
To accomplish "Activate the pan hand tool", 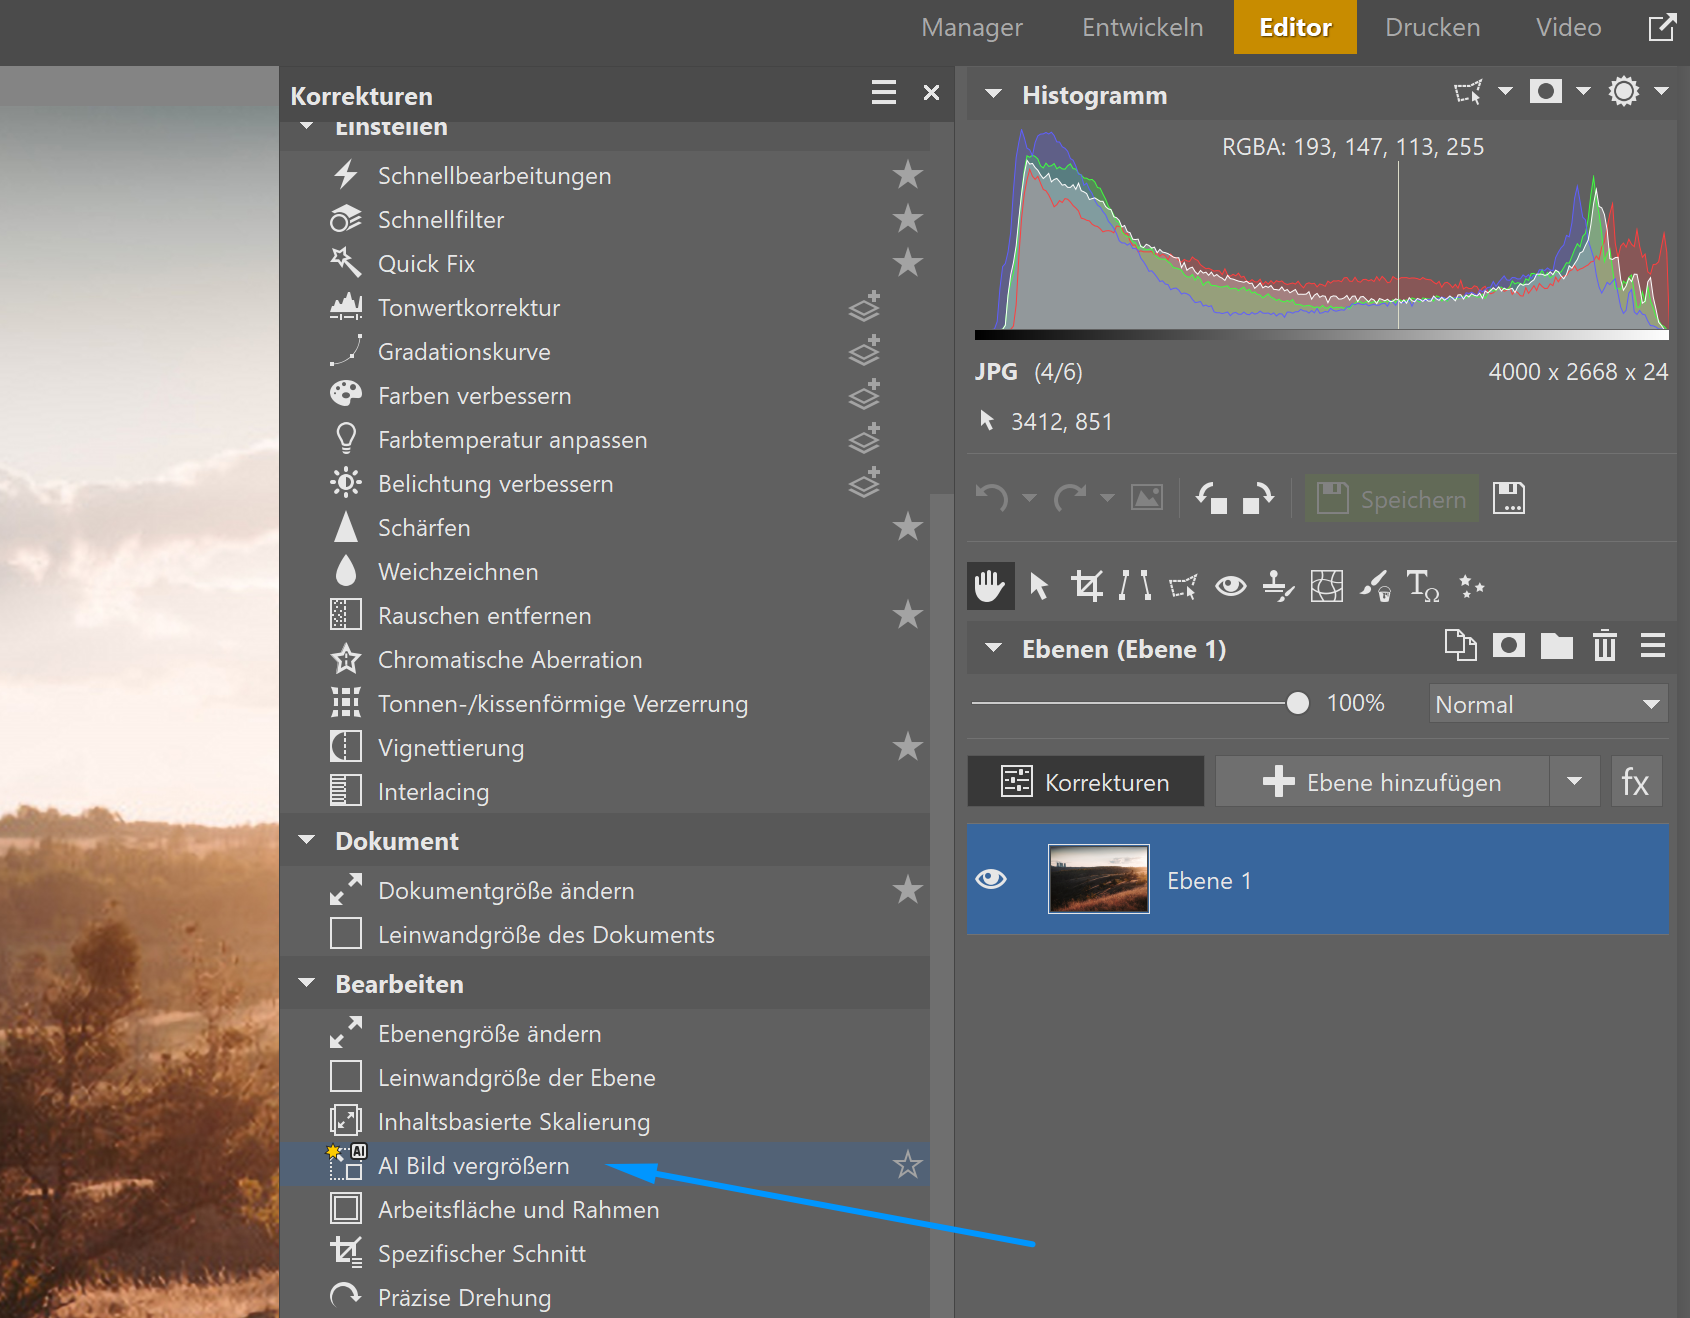I will pyautogui.click(x=990, y=586).
